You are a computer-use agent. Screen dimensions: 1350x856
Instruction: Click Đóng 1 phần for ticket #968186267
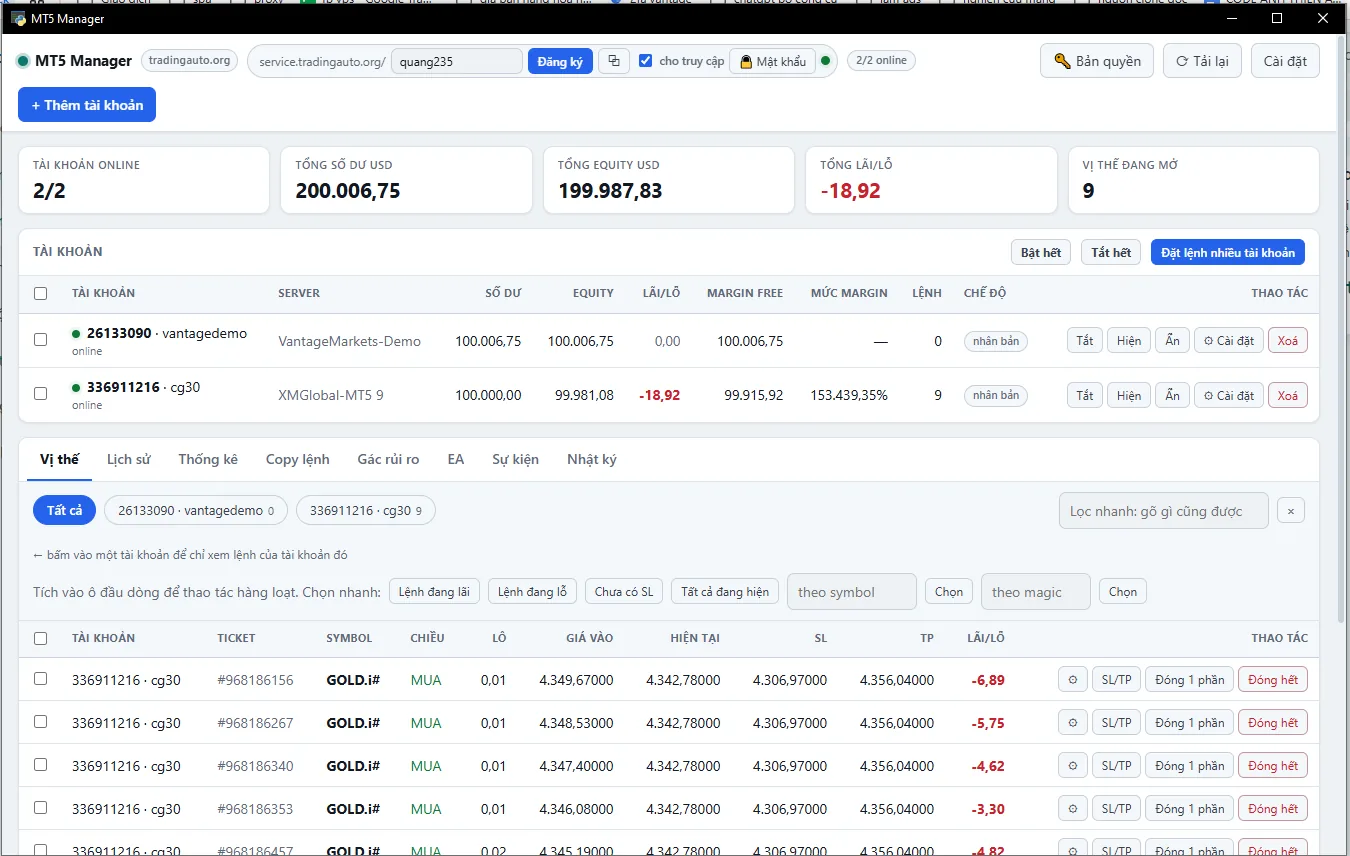tap(1189, 723)
